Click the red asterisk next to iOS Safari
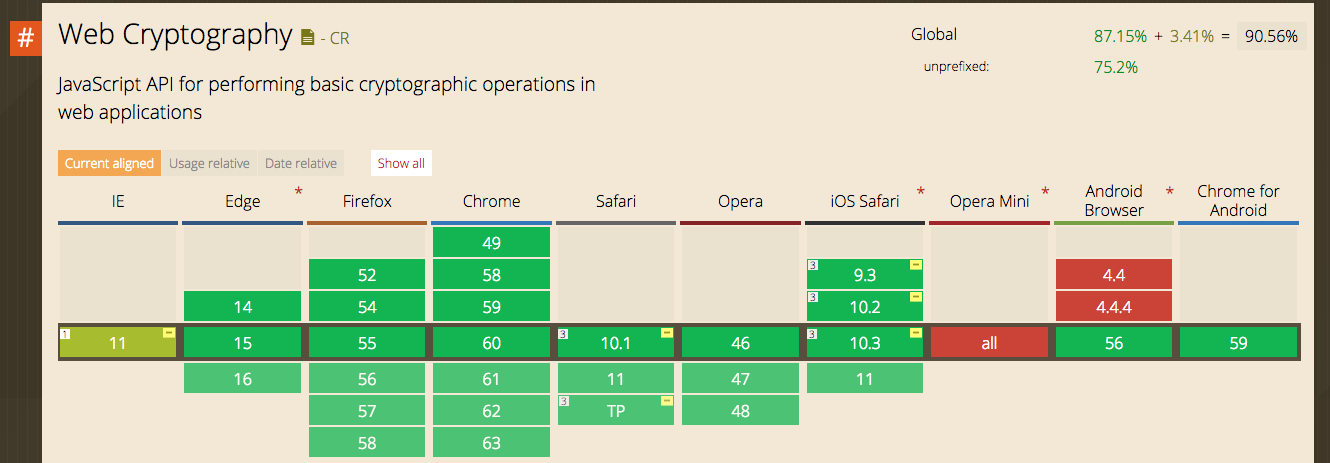This screenshot has width=1330, height=463. pyautogui.click(x=921, y=192)
